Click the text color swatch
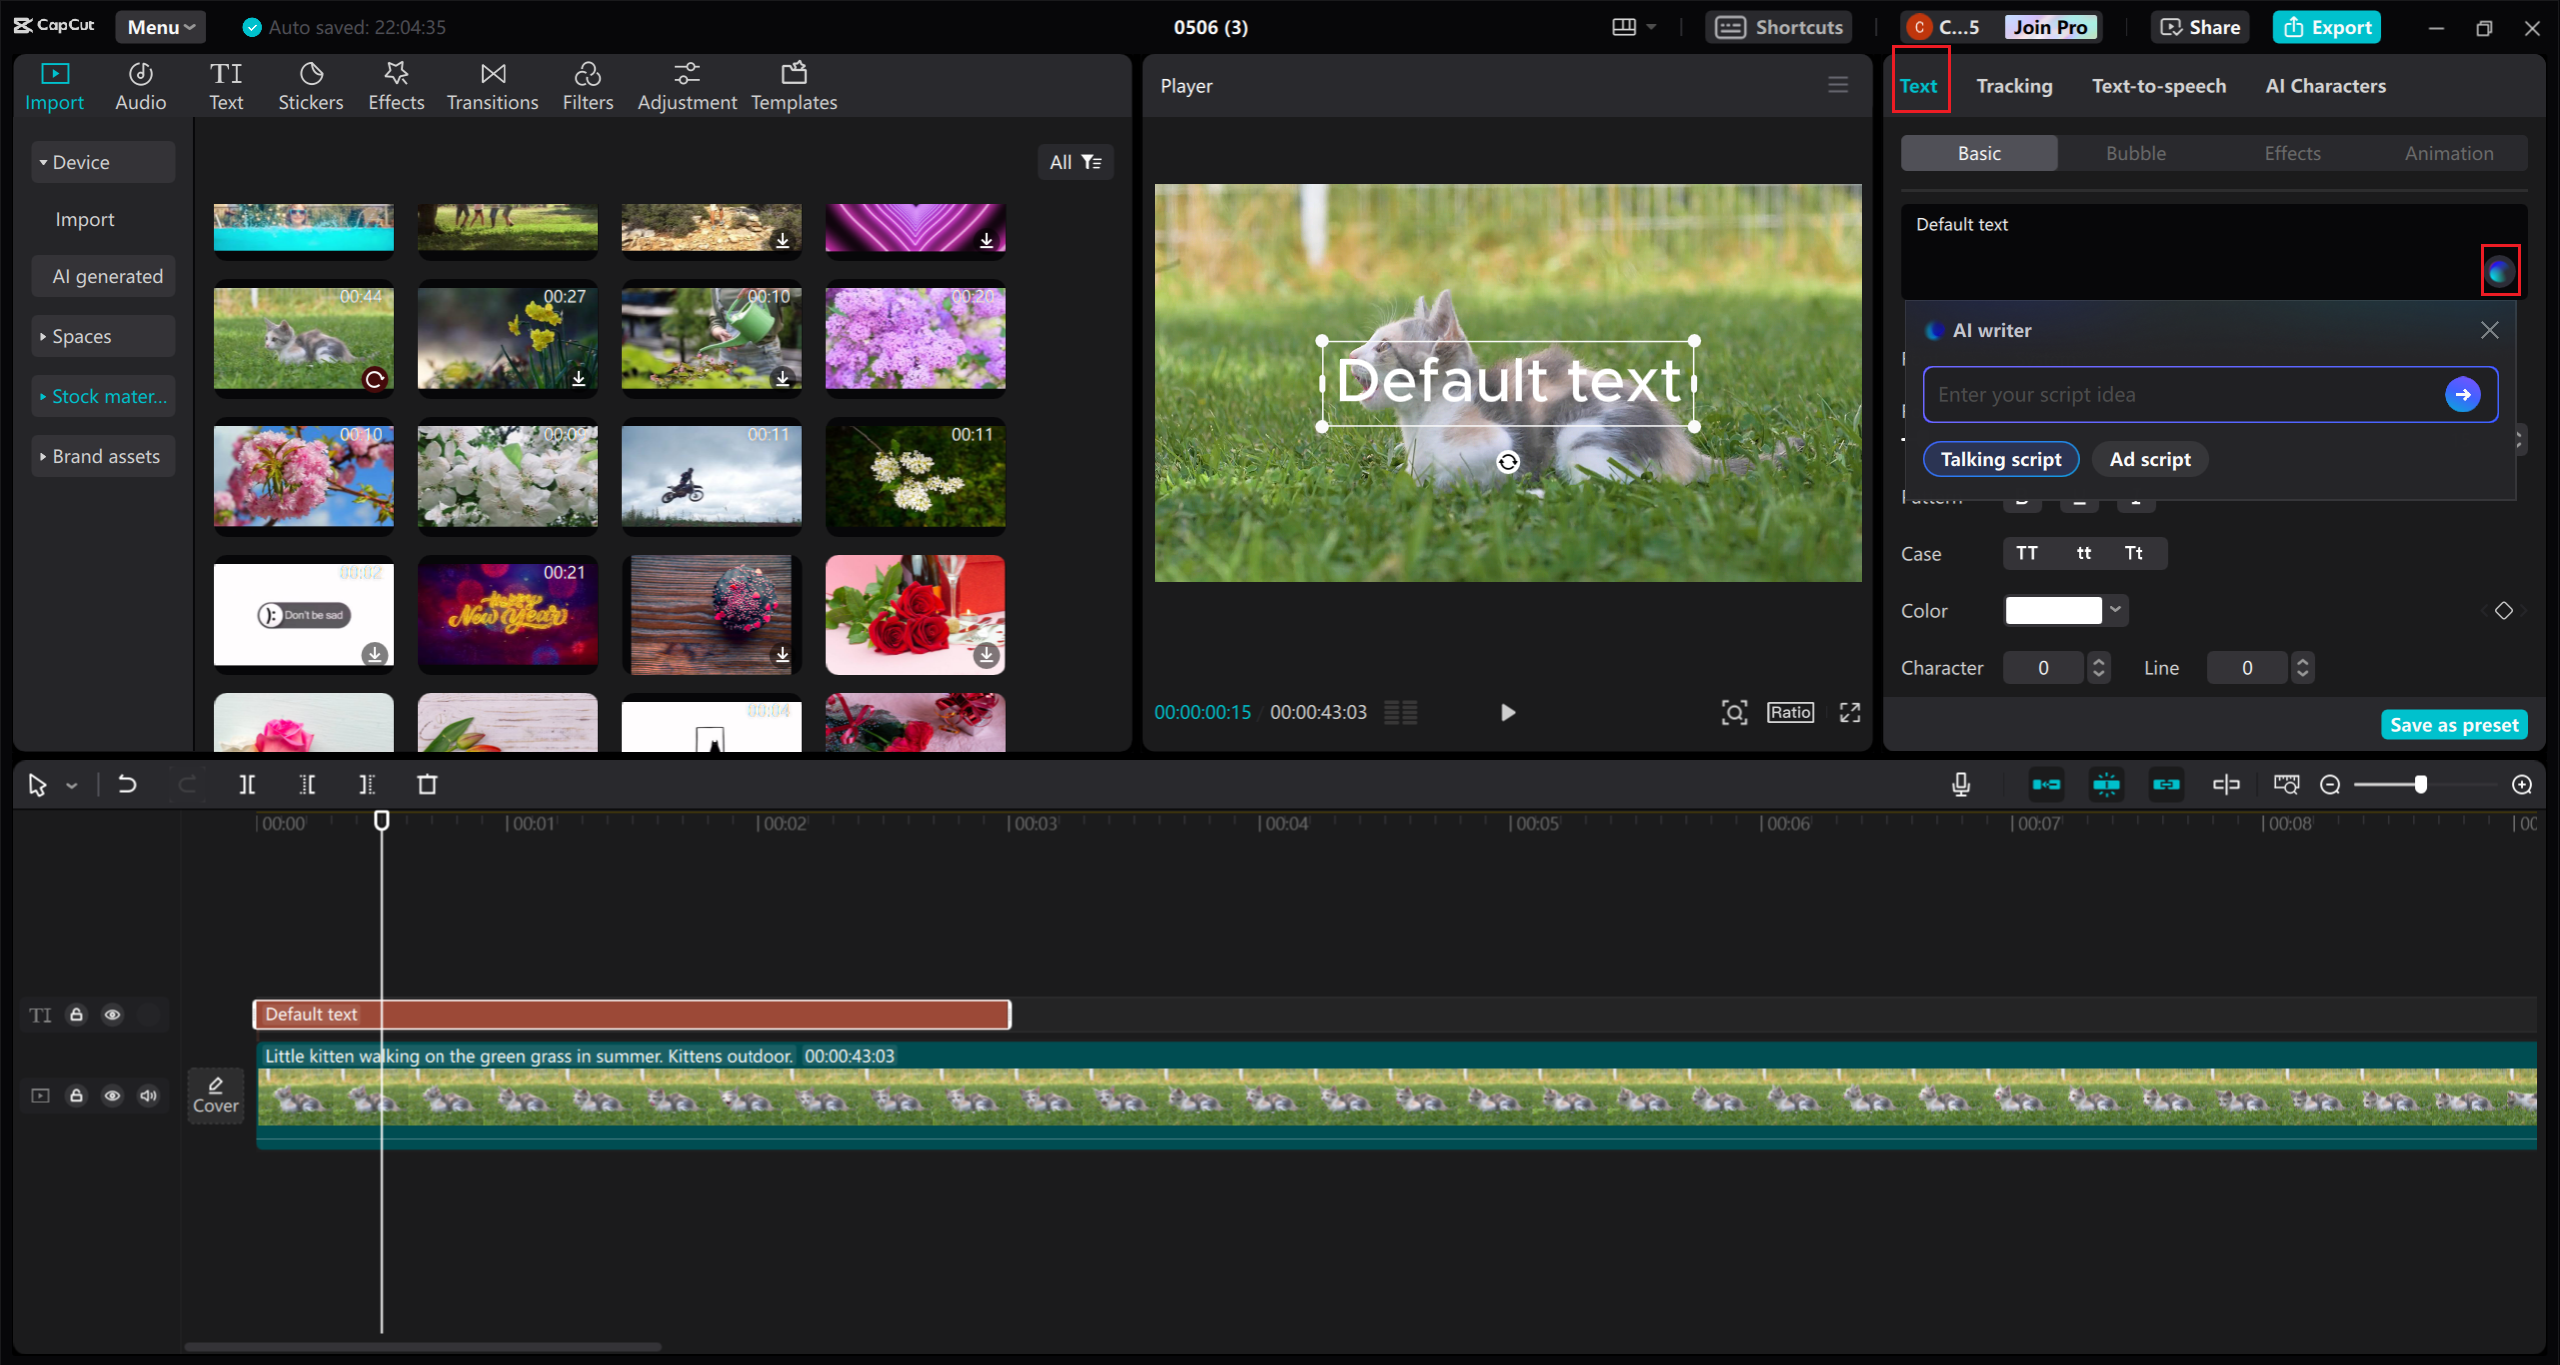 (x=2052, y=610)
